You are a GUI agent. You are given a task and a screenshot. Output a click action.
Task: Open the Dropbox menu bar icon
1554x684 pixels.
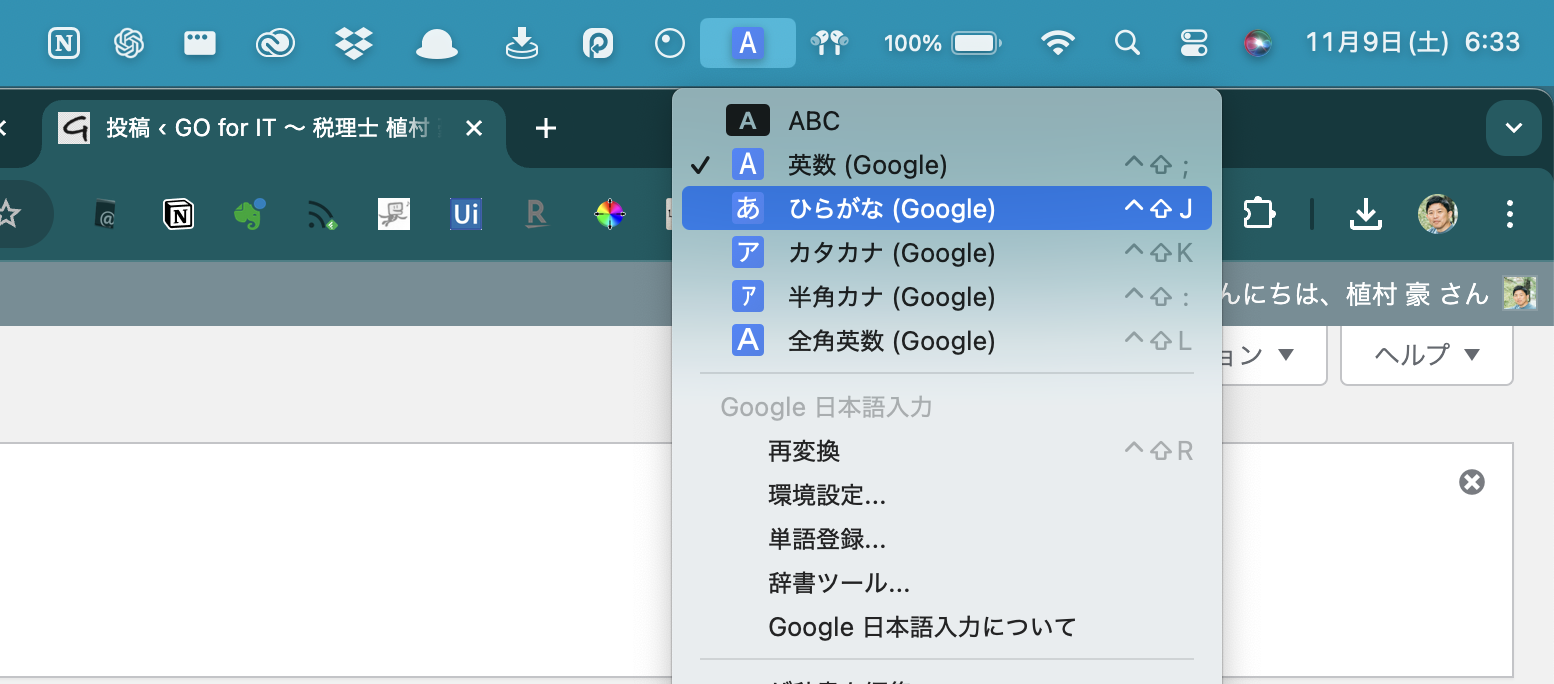(353, 43)
